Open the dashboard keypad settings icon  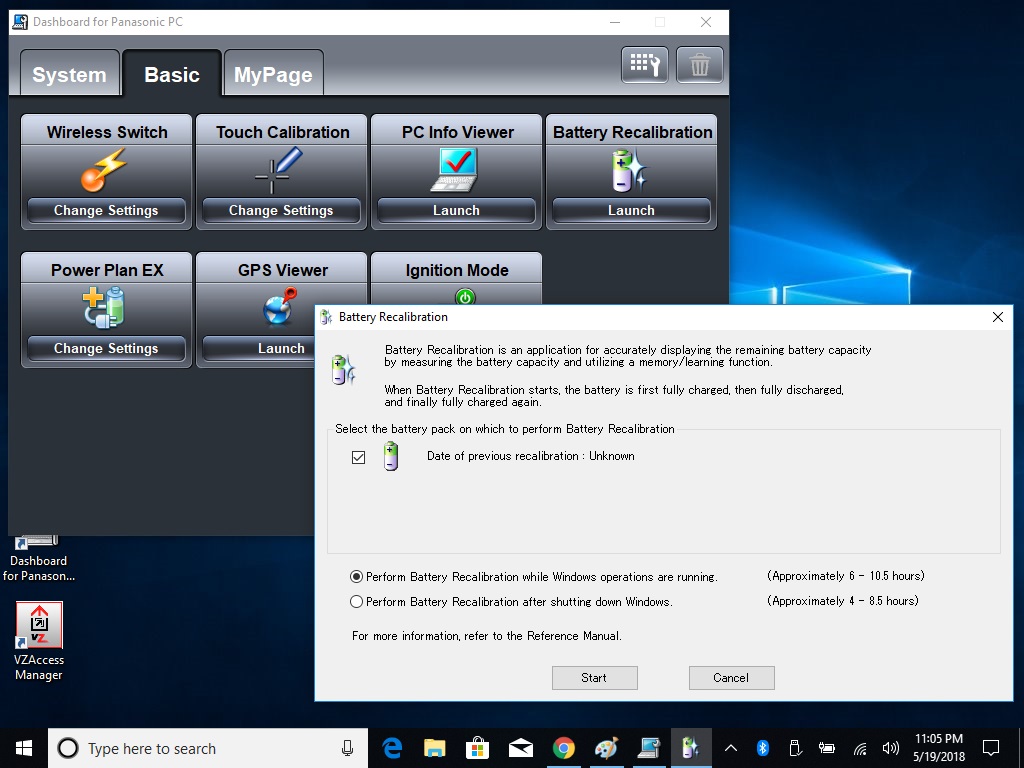point(645,66)
